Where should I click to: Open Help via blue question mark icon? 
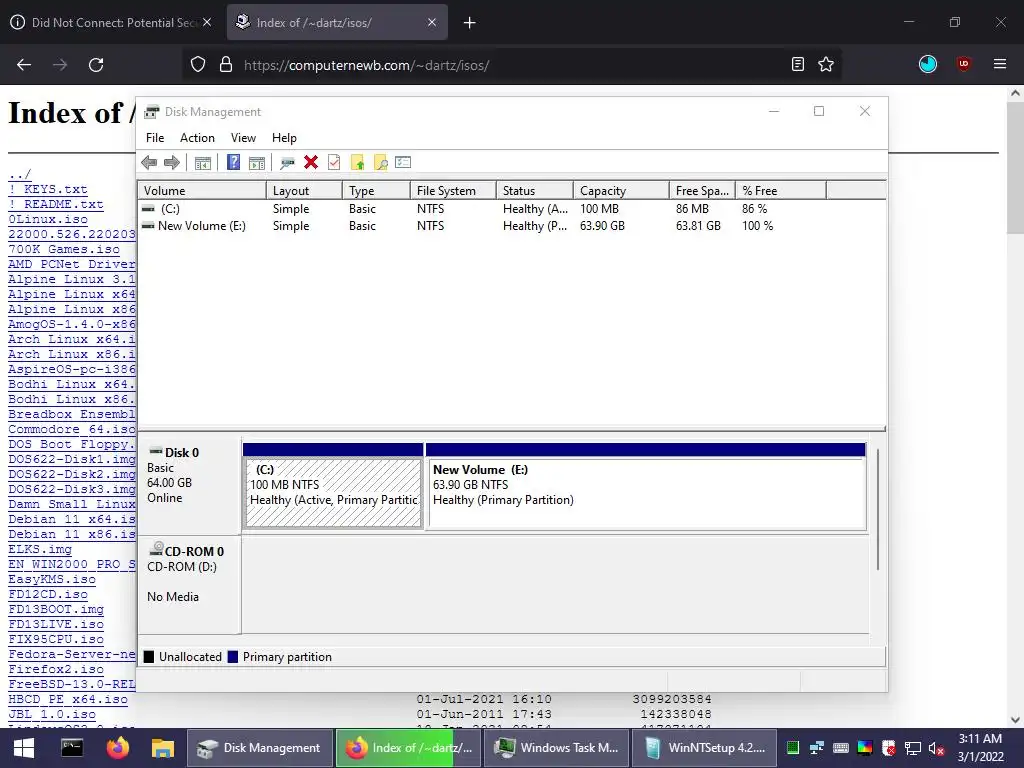[233, 163]
